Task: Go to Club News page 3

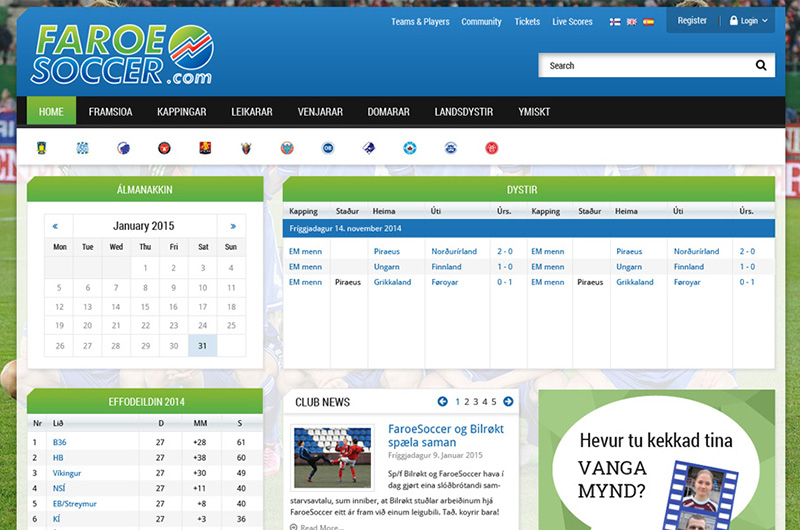Action: click(476, 402)
